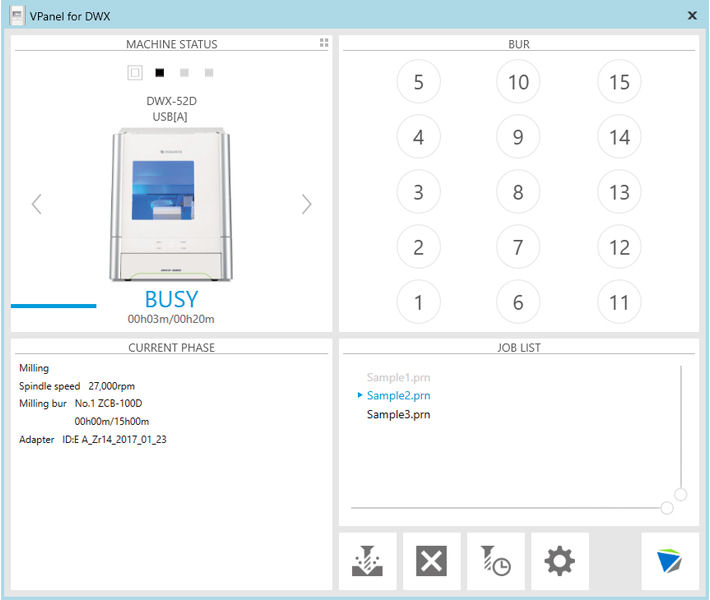Select bur number 4
The width and height of the screenshot is (710, 600).
click(x=418, y=137)
